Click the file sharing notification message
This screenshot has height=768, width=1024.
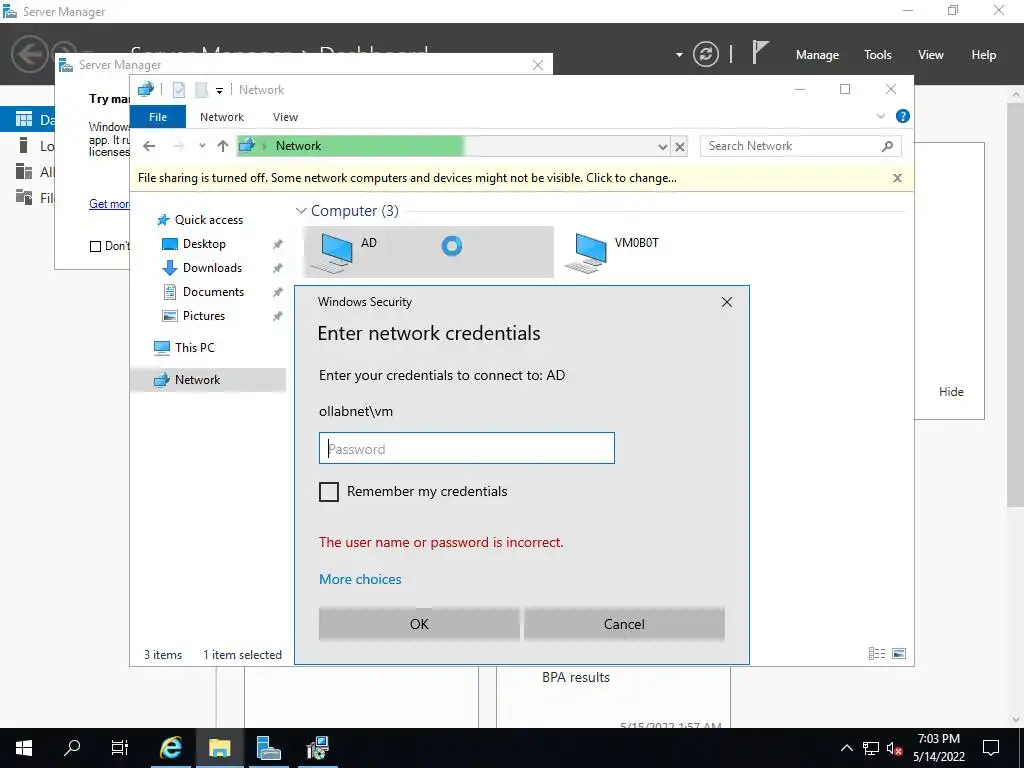(x=407, y=178)
